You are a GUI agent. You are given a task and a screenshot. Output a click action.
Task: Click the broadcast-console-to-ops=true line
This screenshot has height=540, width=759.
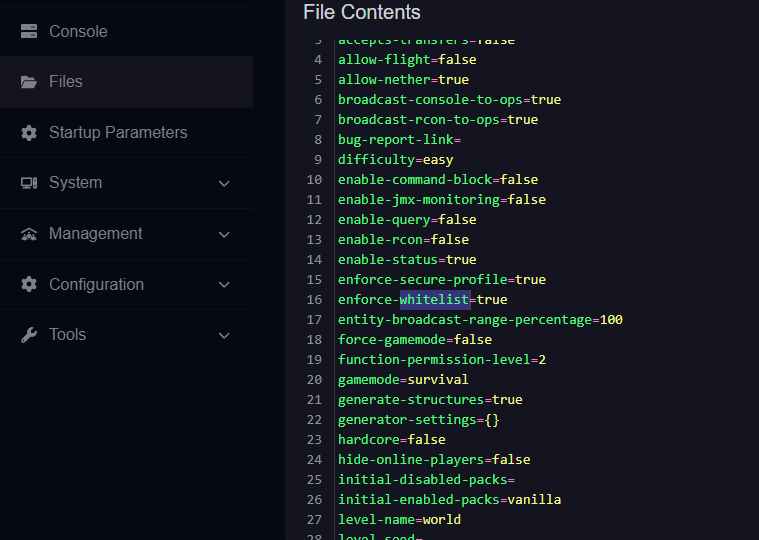coord(449,100)
